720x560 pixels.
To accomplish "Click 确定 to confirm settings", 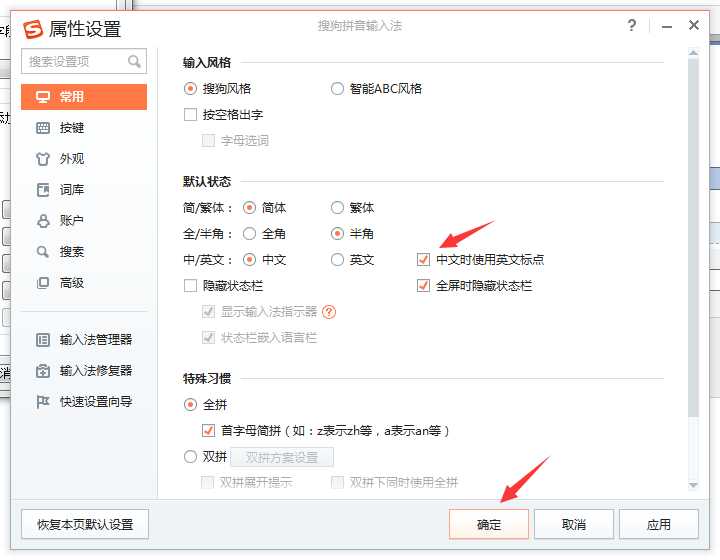I will (489, 524).
